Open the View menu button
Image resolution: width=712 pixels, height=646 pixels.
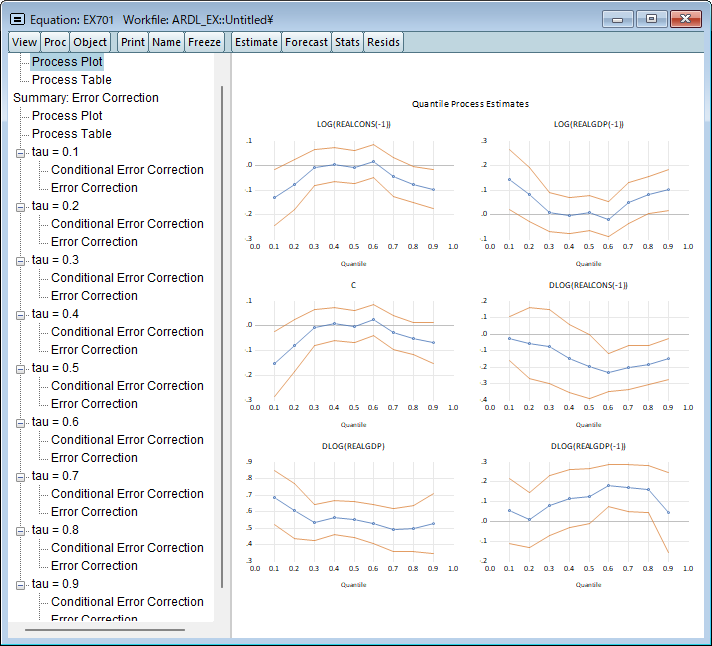click(24, 42)
